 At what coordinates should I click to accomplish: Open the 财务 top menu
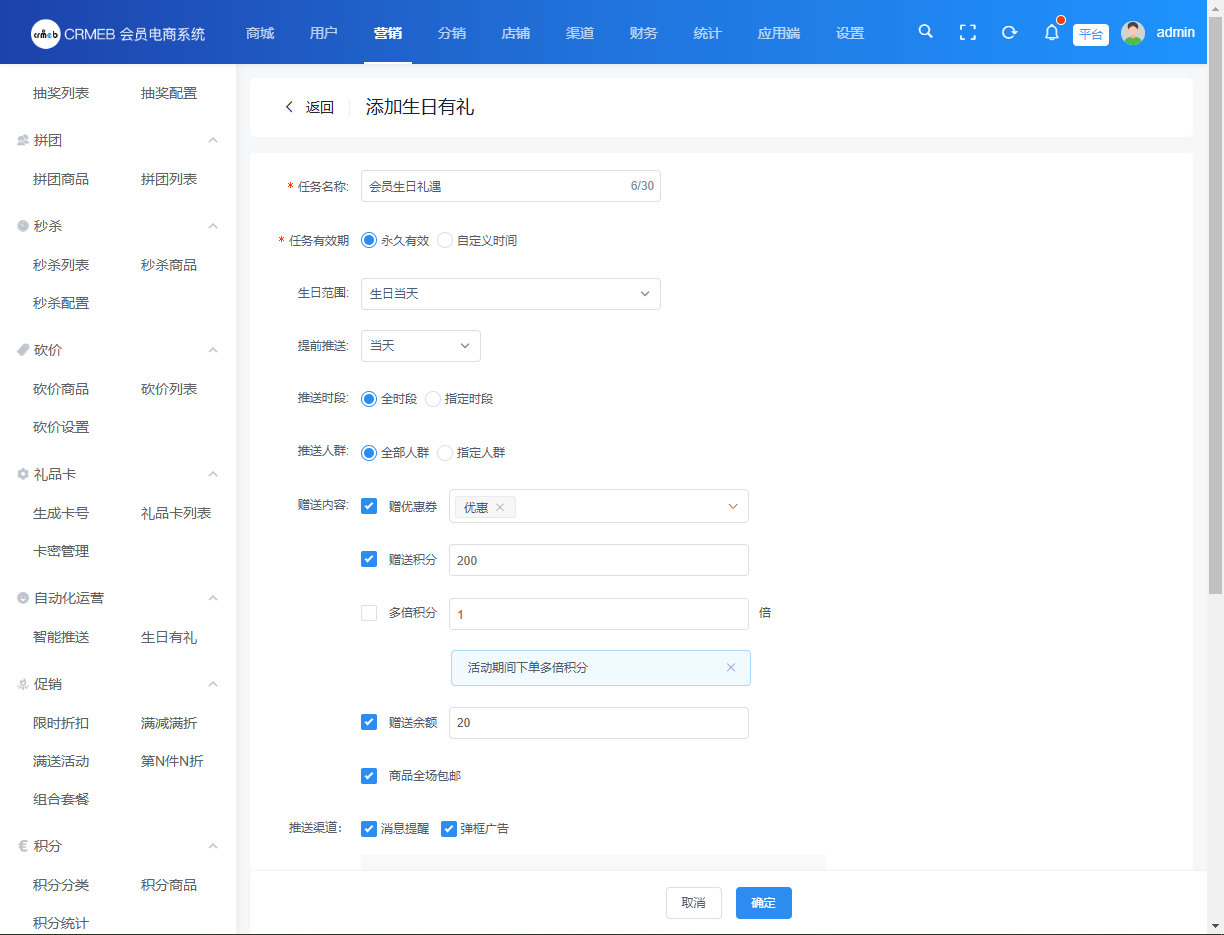coord(643,33)
